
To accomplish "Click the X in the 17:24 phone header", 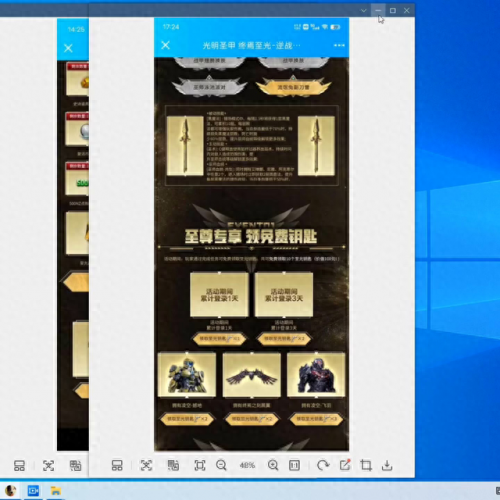I will click(x=165, y=45).
